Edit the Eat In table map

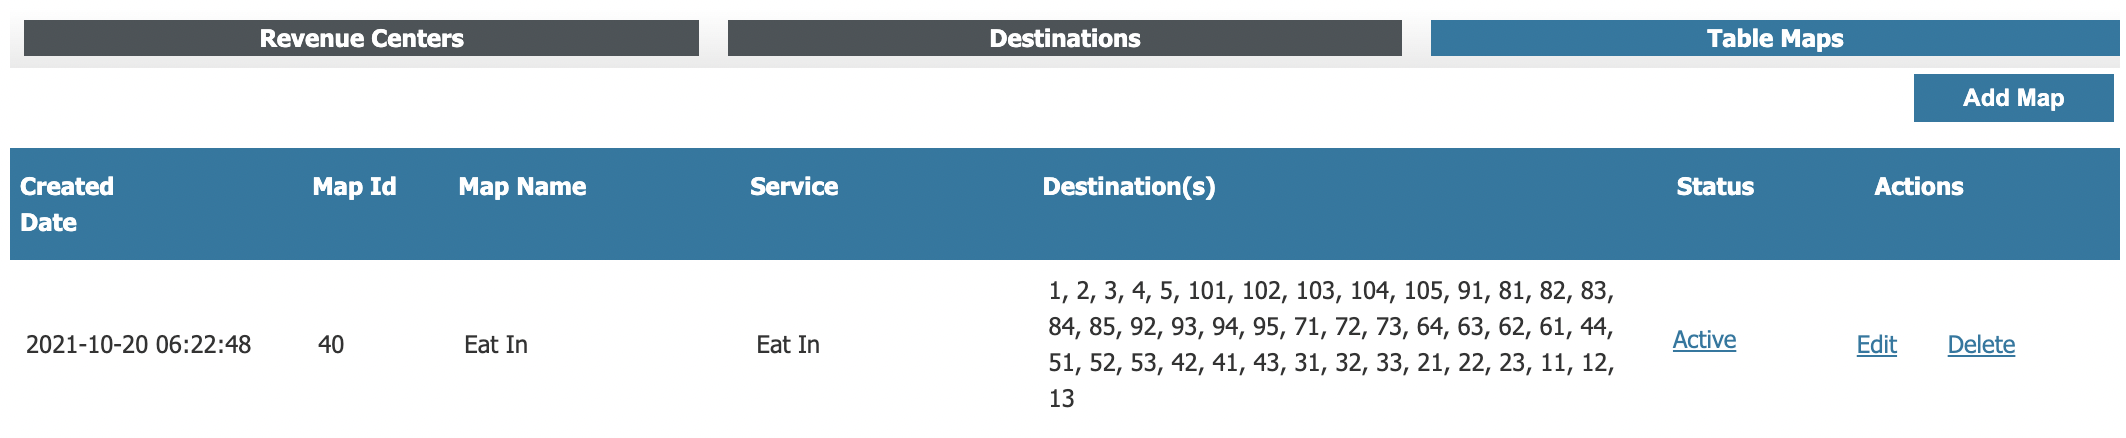(1876, 345)
